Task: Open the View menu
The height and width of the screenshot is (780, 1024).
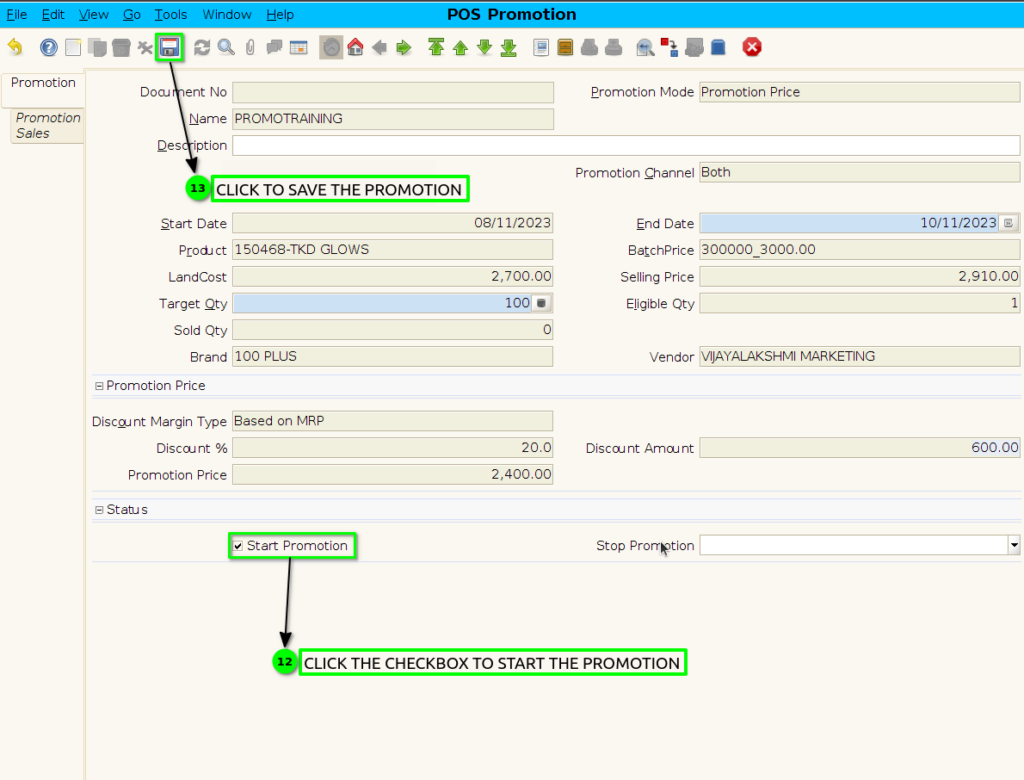Action: click(x=93, y=14)
